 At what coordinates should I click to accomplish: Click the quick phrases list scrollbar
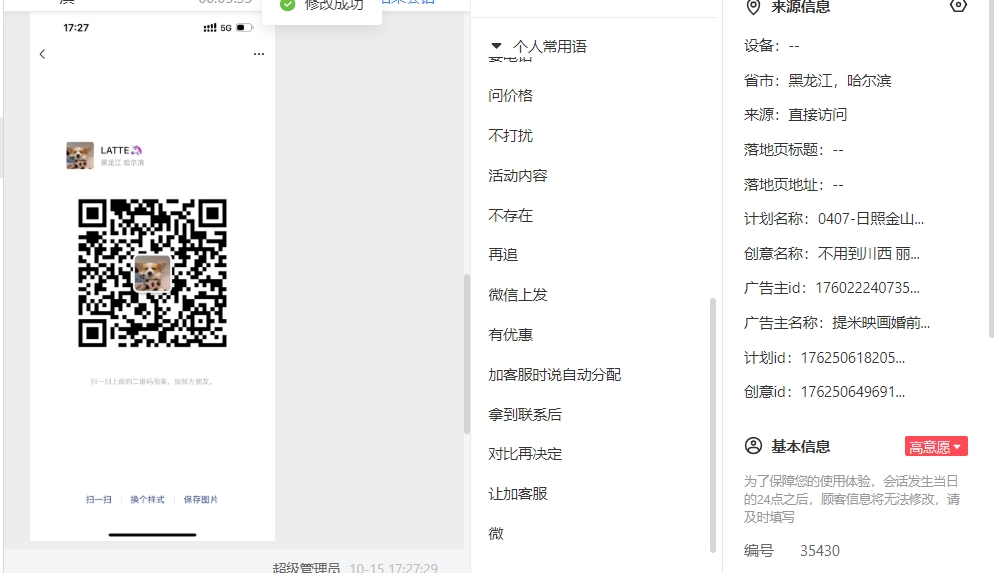tap(713, 425)
